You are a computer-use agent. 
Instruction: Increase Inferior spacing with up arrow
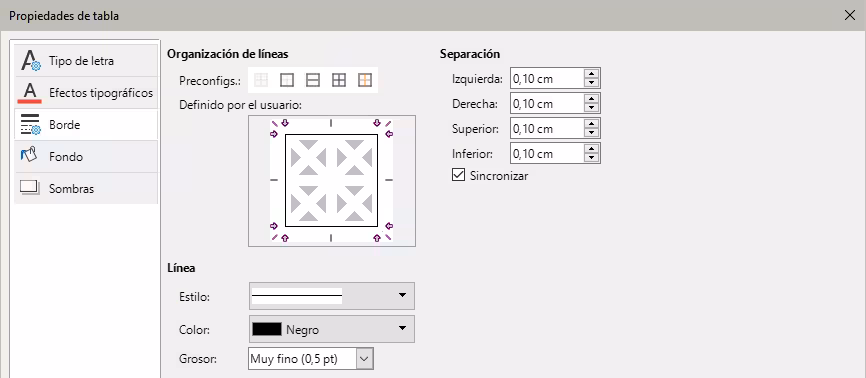592,148
